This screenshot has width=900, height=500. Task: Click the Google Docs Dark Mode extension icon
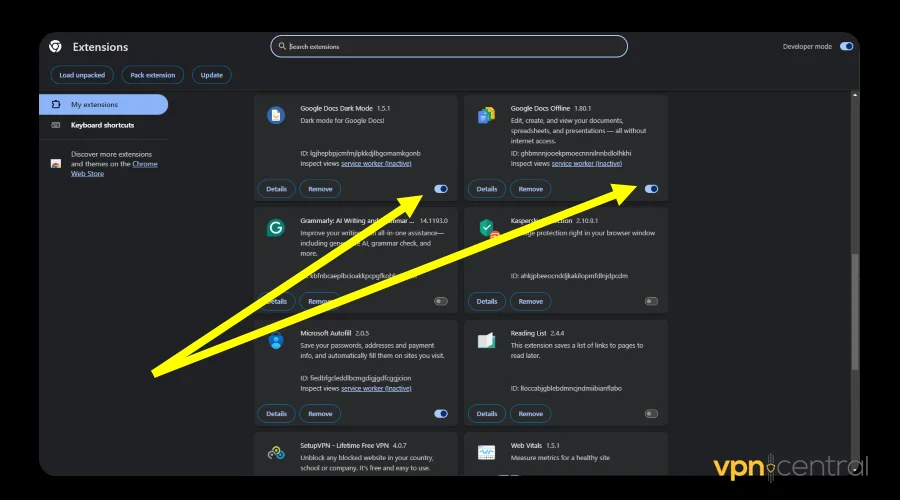[276, 115]
